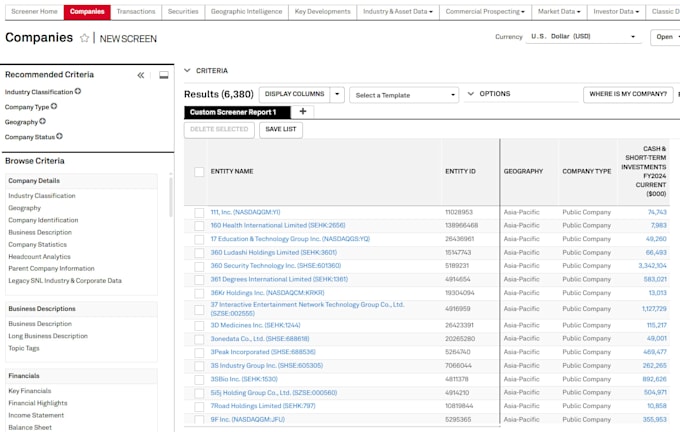Click the Browse Criteria panel scrollbar

coord(170,197)
